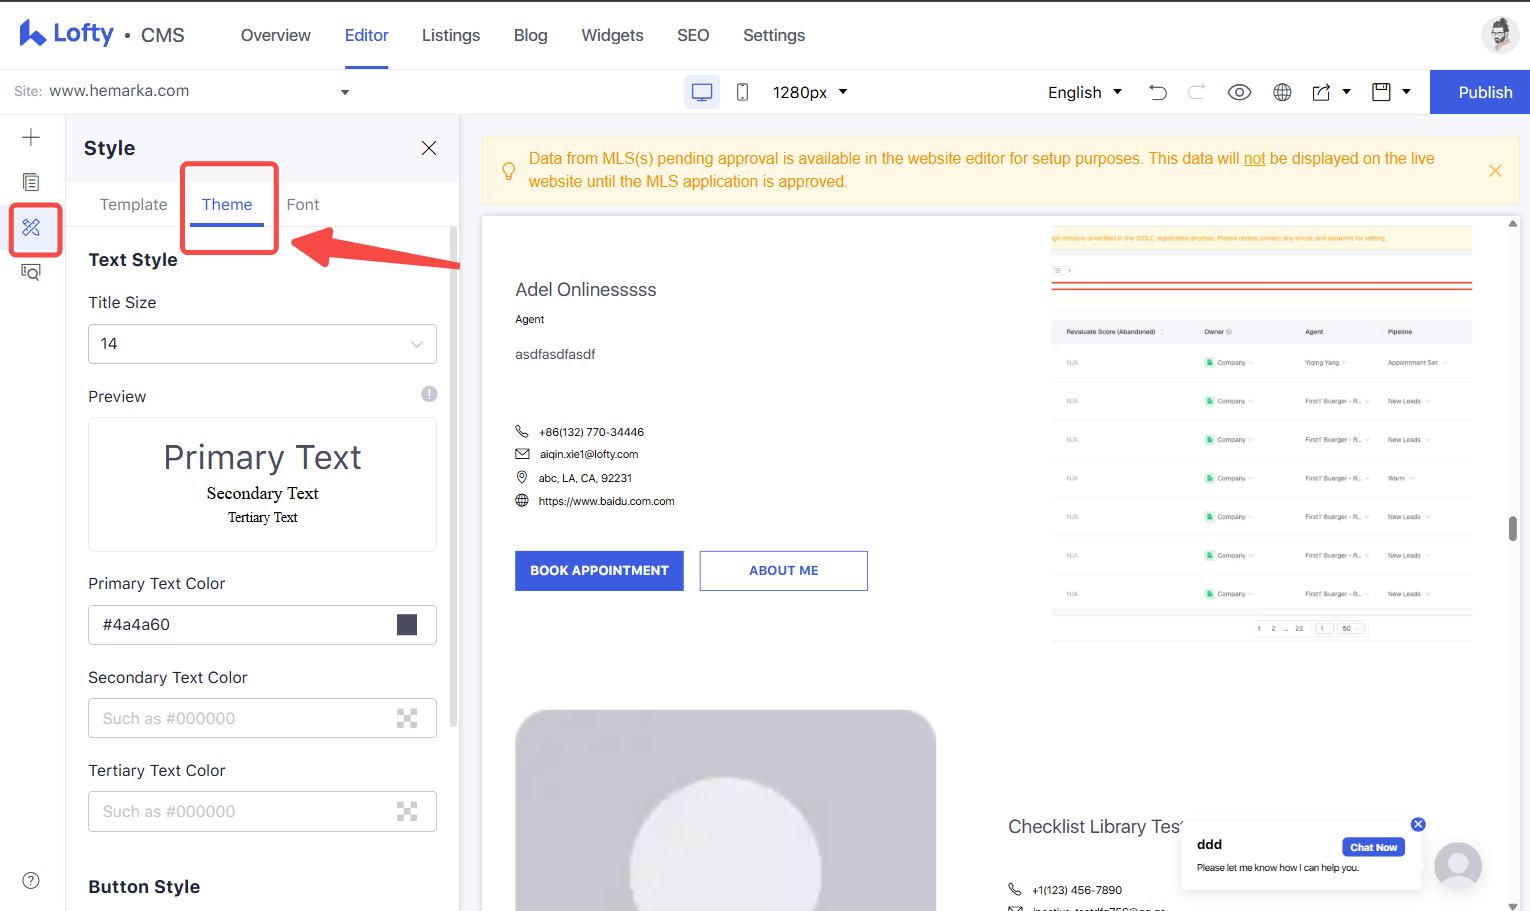
Task: Click the Chat Now button
Action: click(x=1373, y=847)
